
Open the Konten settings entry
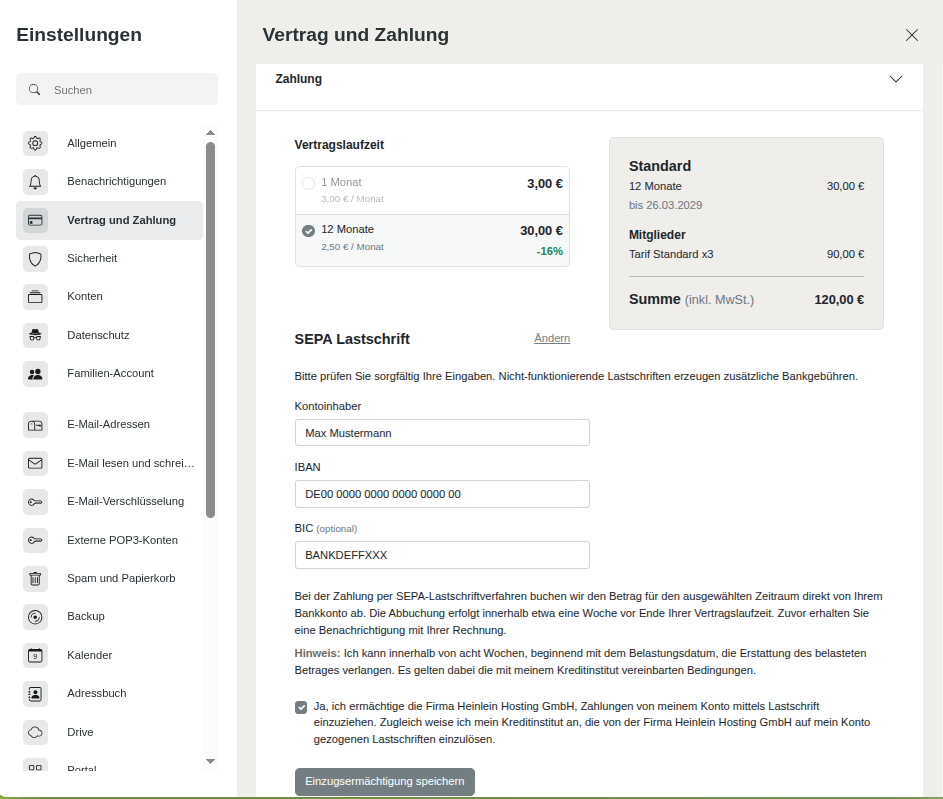pyautogui.click(x=85, y=297)
